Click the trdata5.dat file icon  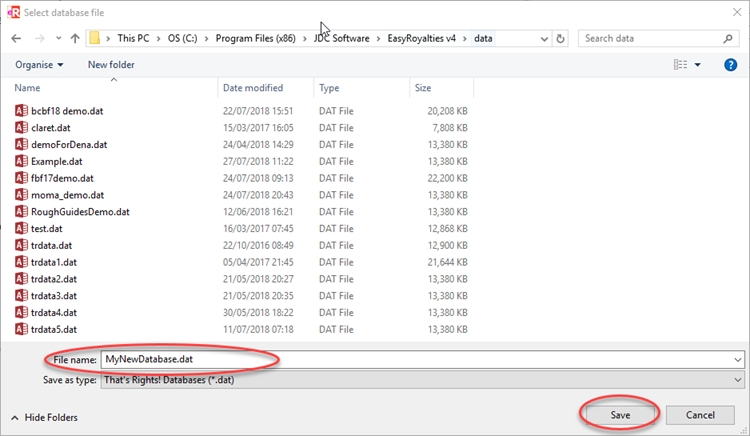(x=21, y=329)
